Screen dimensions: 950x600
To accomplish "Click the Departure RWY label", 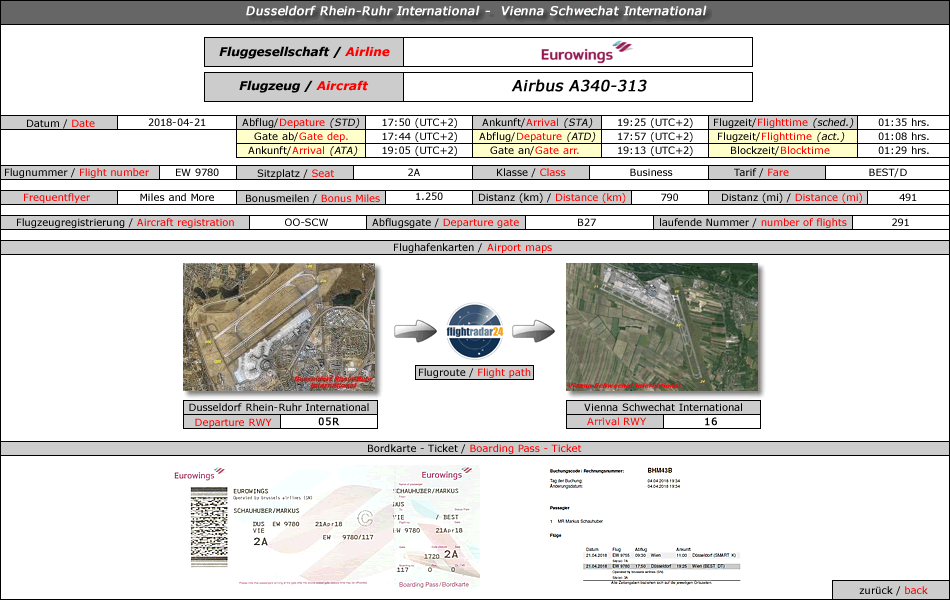I will (x=233, y=422).
